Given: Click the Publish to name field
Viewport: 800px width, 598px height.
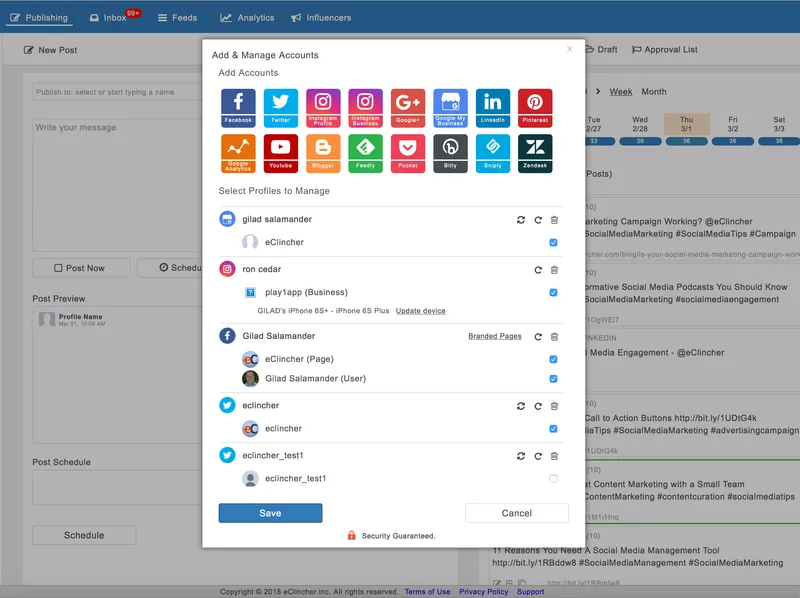Looking at the screenshot, I should pos(117,92).
